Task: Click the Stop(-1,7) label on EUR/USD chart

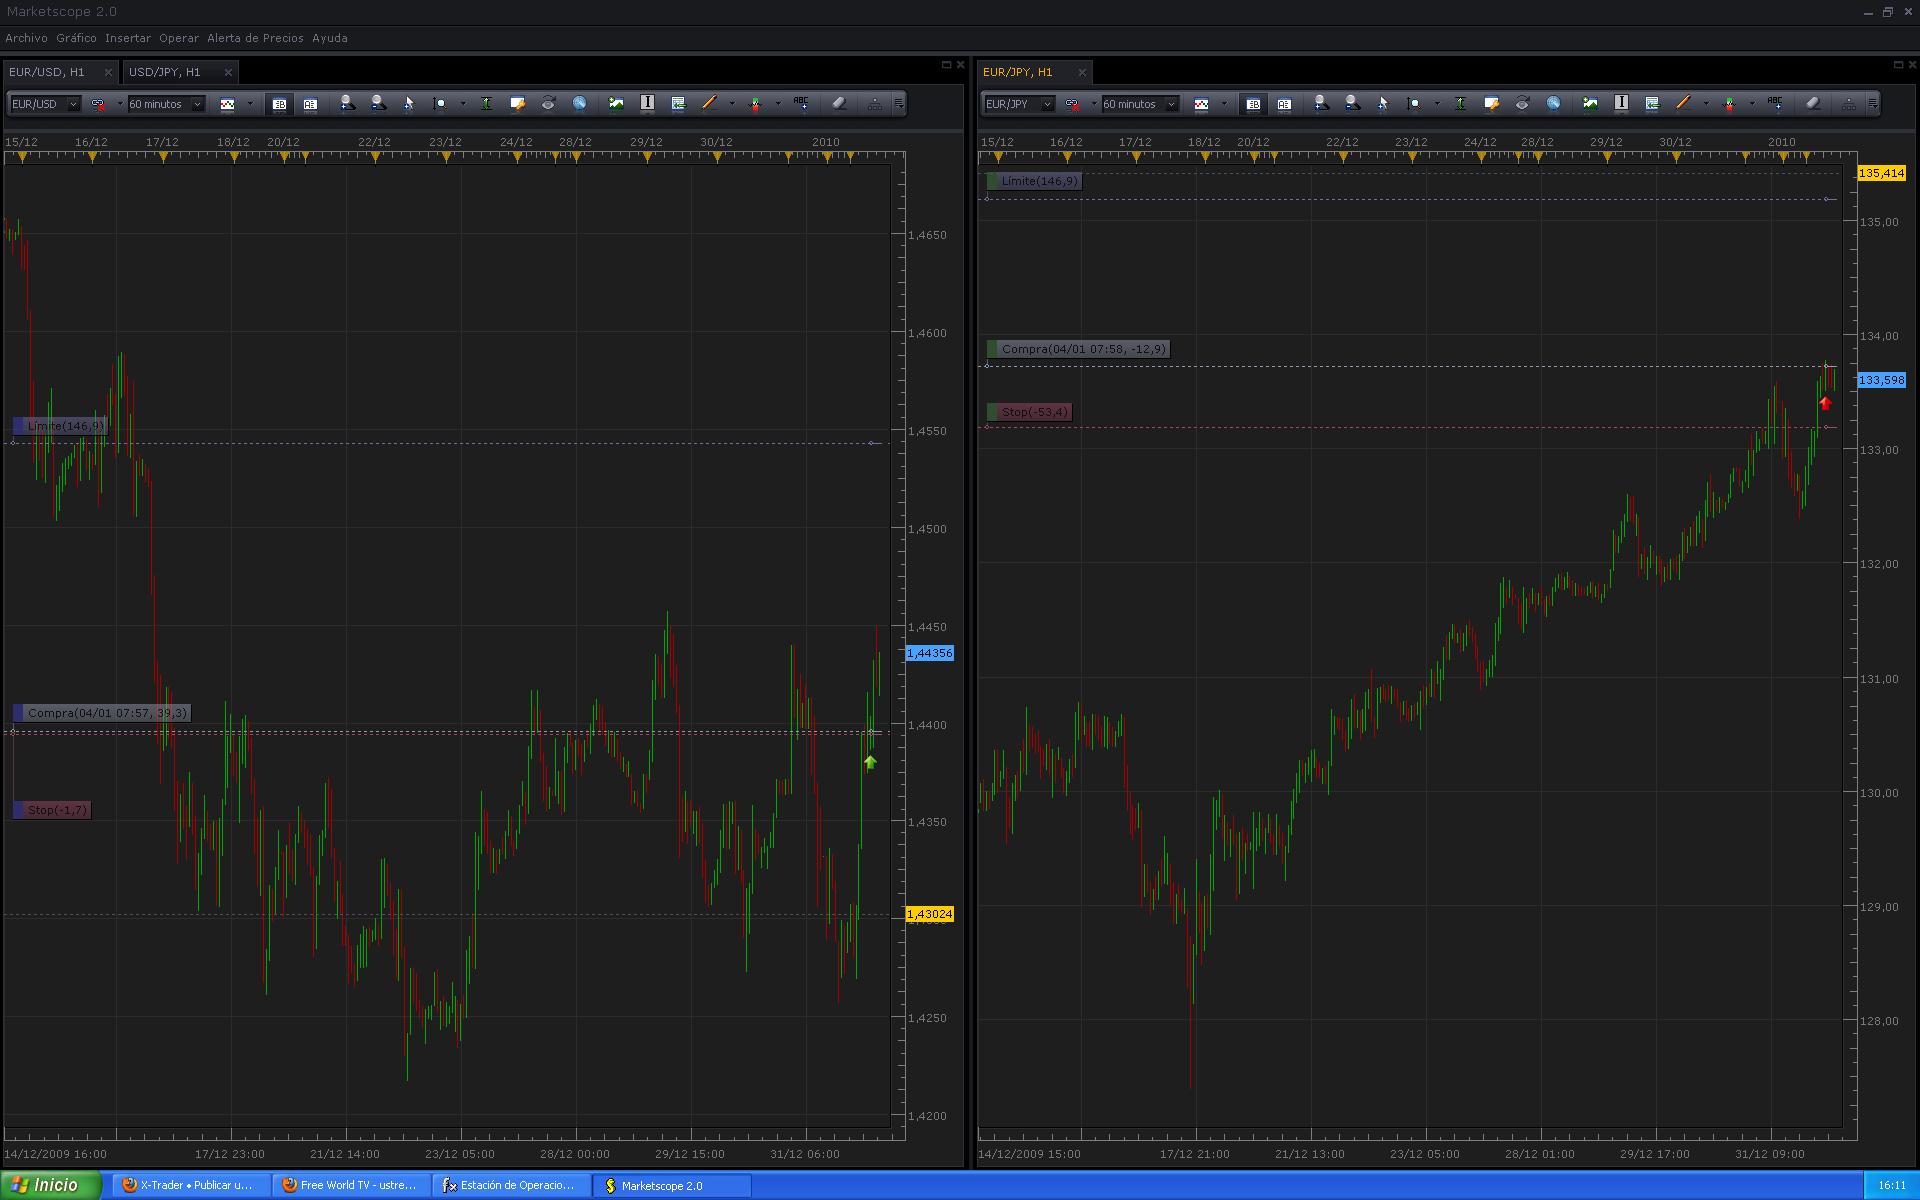Action: tap(57, 810)
